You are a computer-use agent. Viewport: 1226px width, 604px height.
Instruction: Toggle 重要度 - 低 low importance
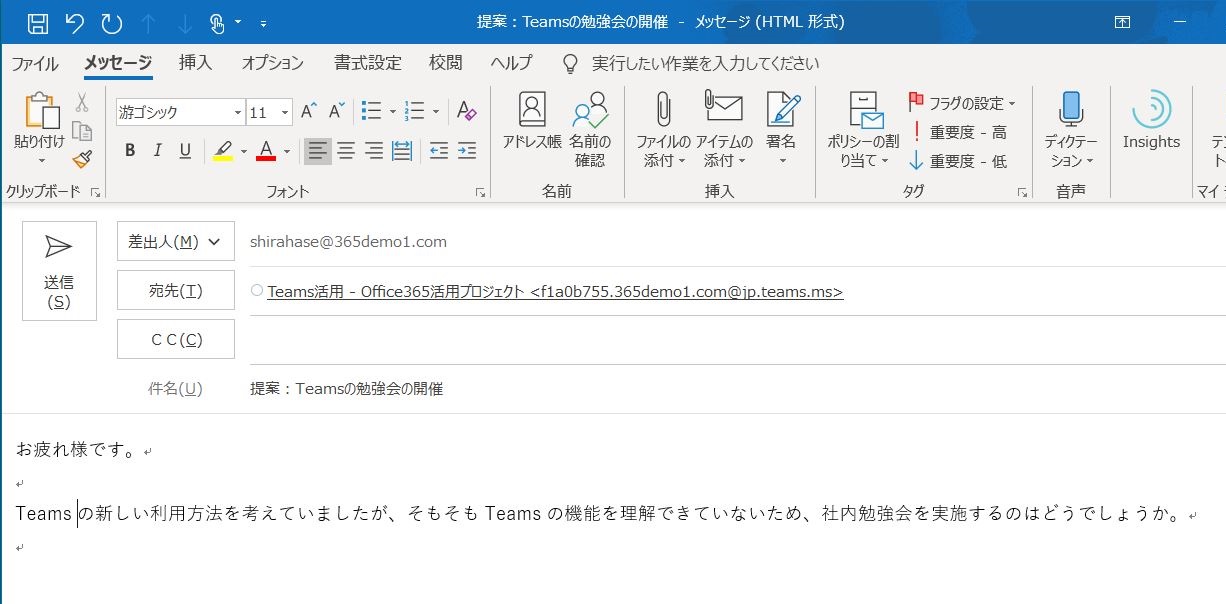(x=957, y=161)
